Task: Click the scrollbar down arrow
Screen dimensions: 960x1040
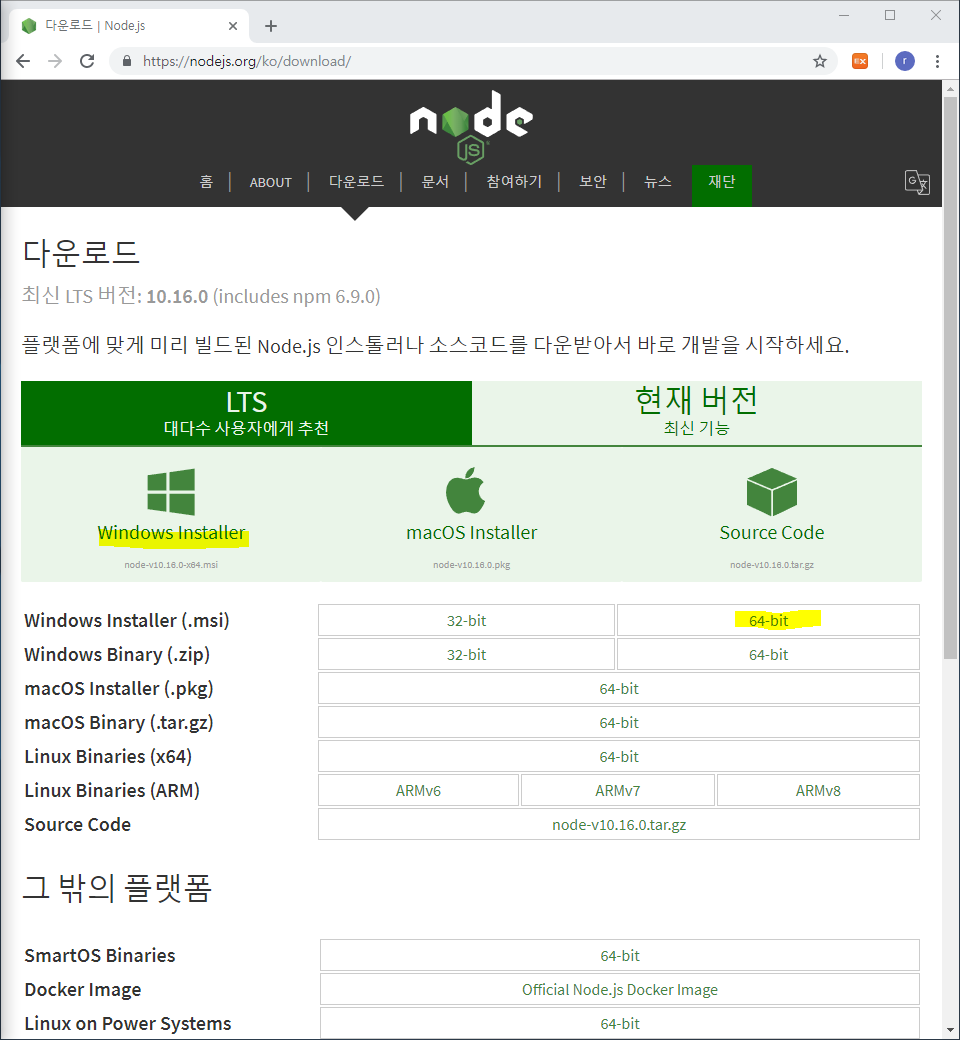Action: point(949,1031)
